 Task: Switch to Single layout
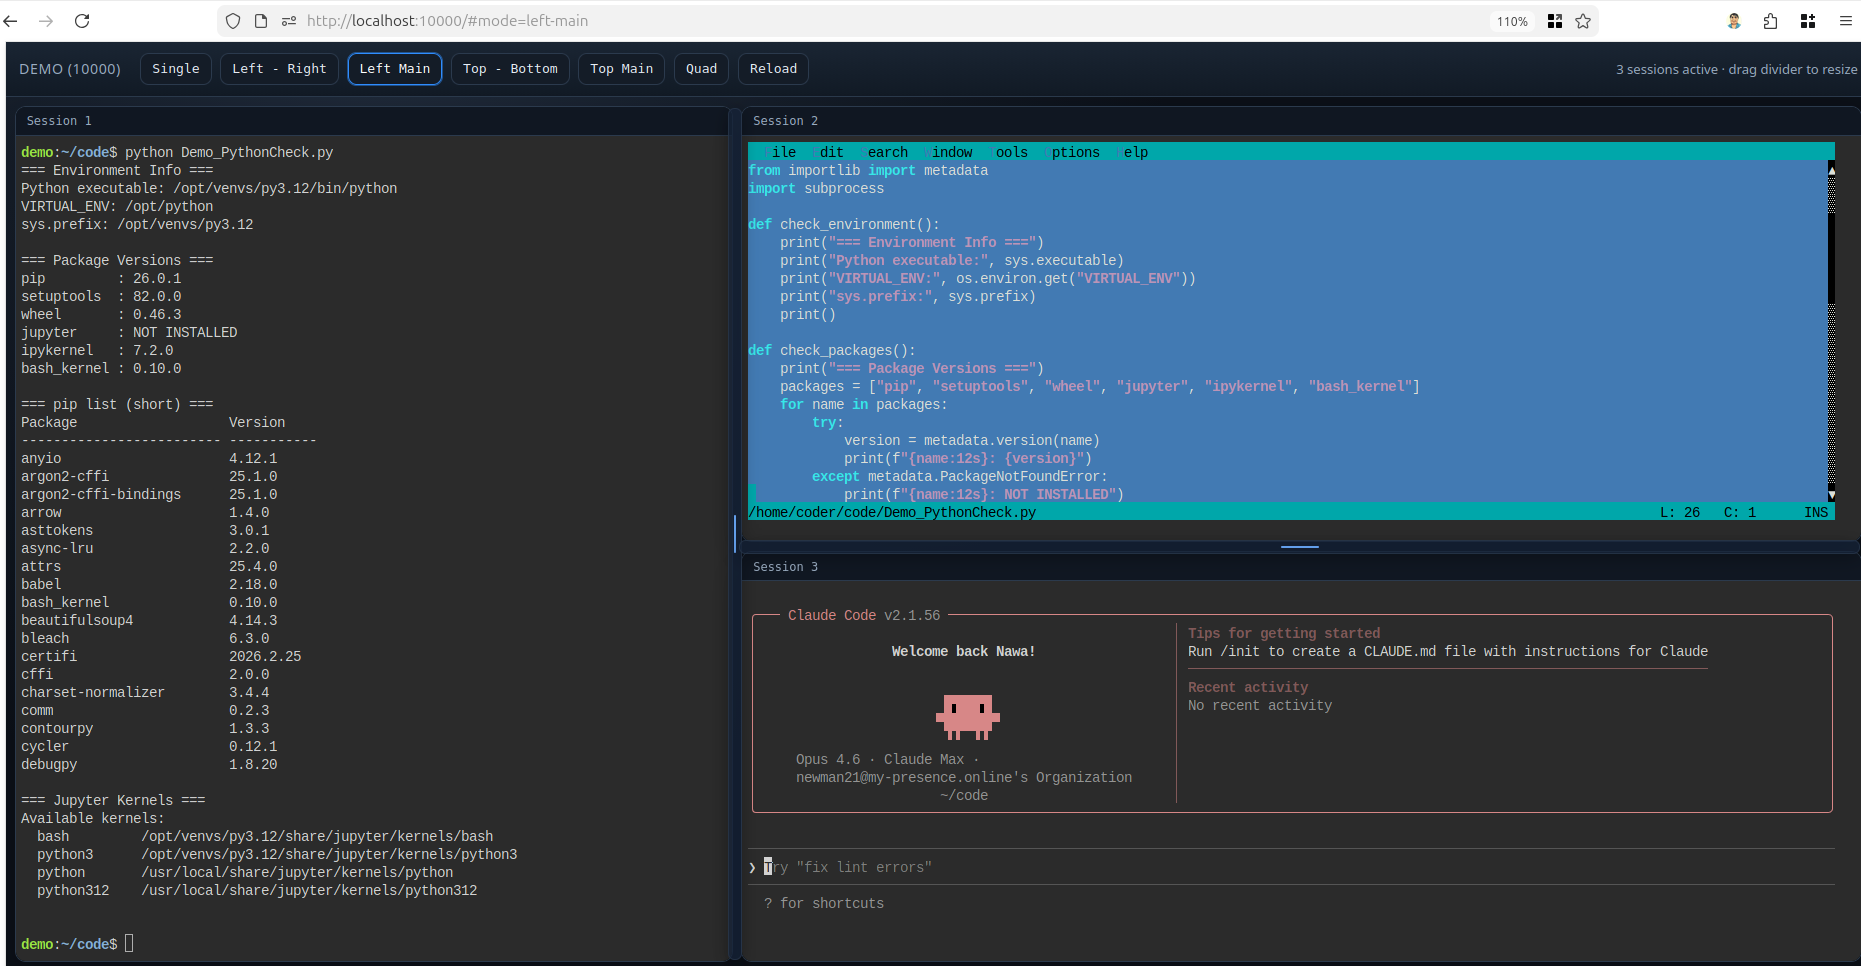coord(176,69)
